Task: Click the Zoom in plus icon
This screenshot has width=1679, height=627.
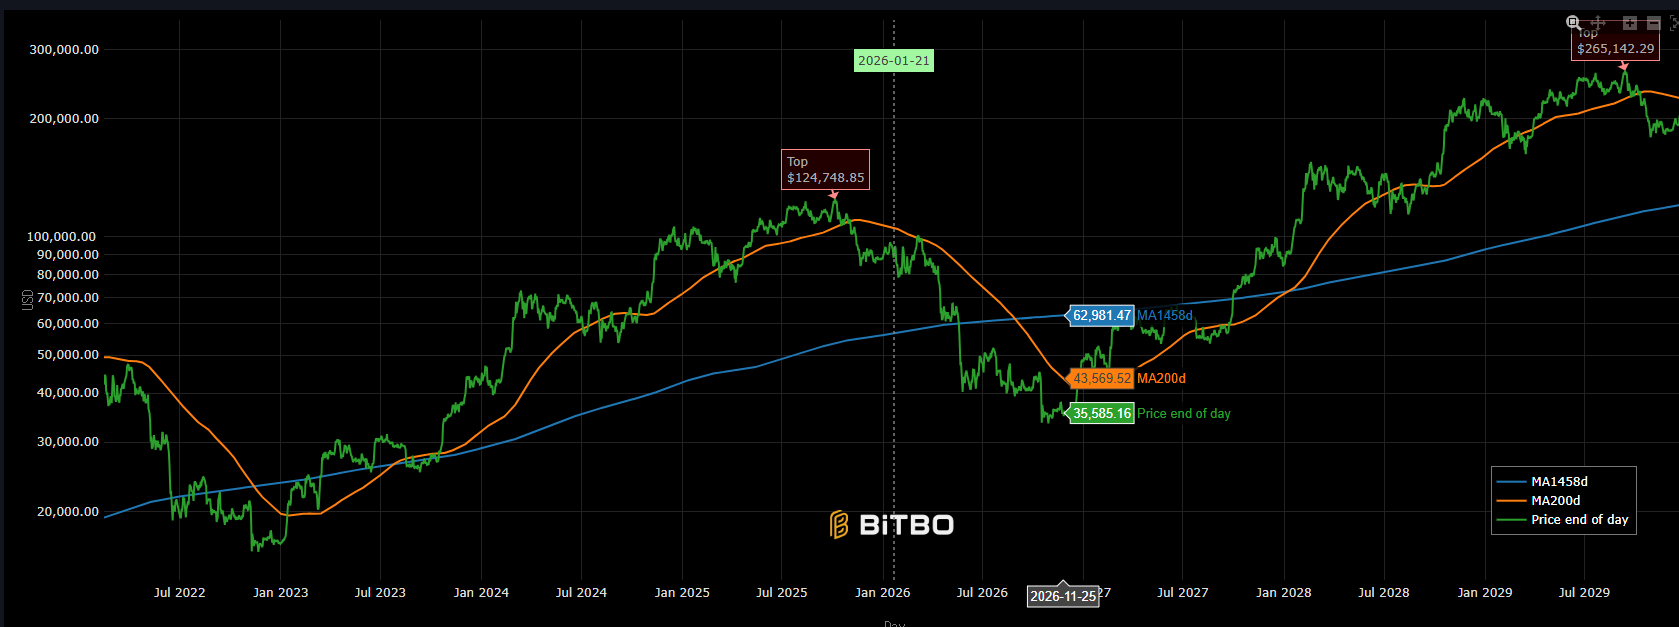Action: (x=1630, y=22)
